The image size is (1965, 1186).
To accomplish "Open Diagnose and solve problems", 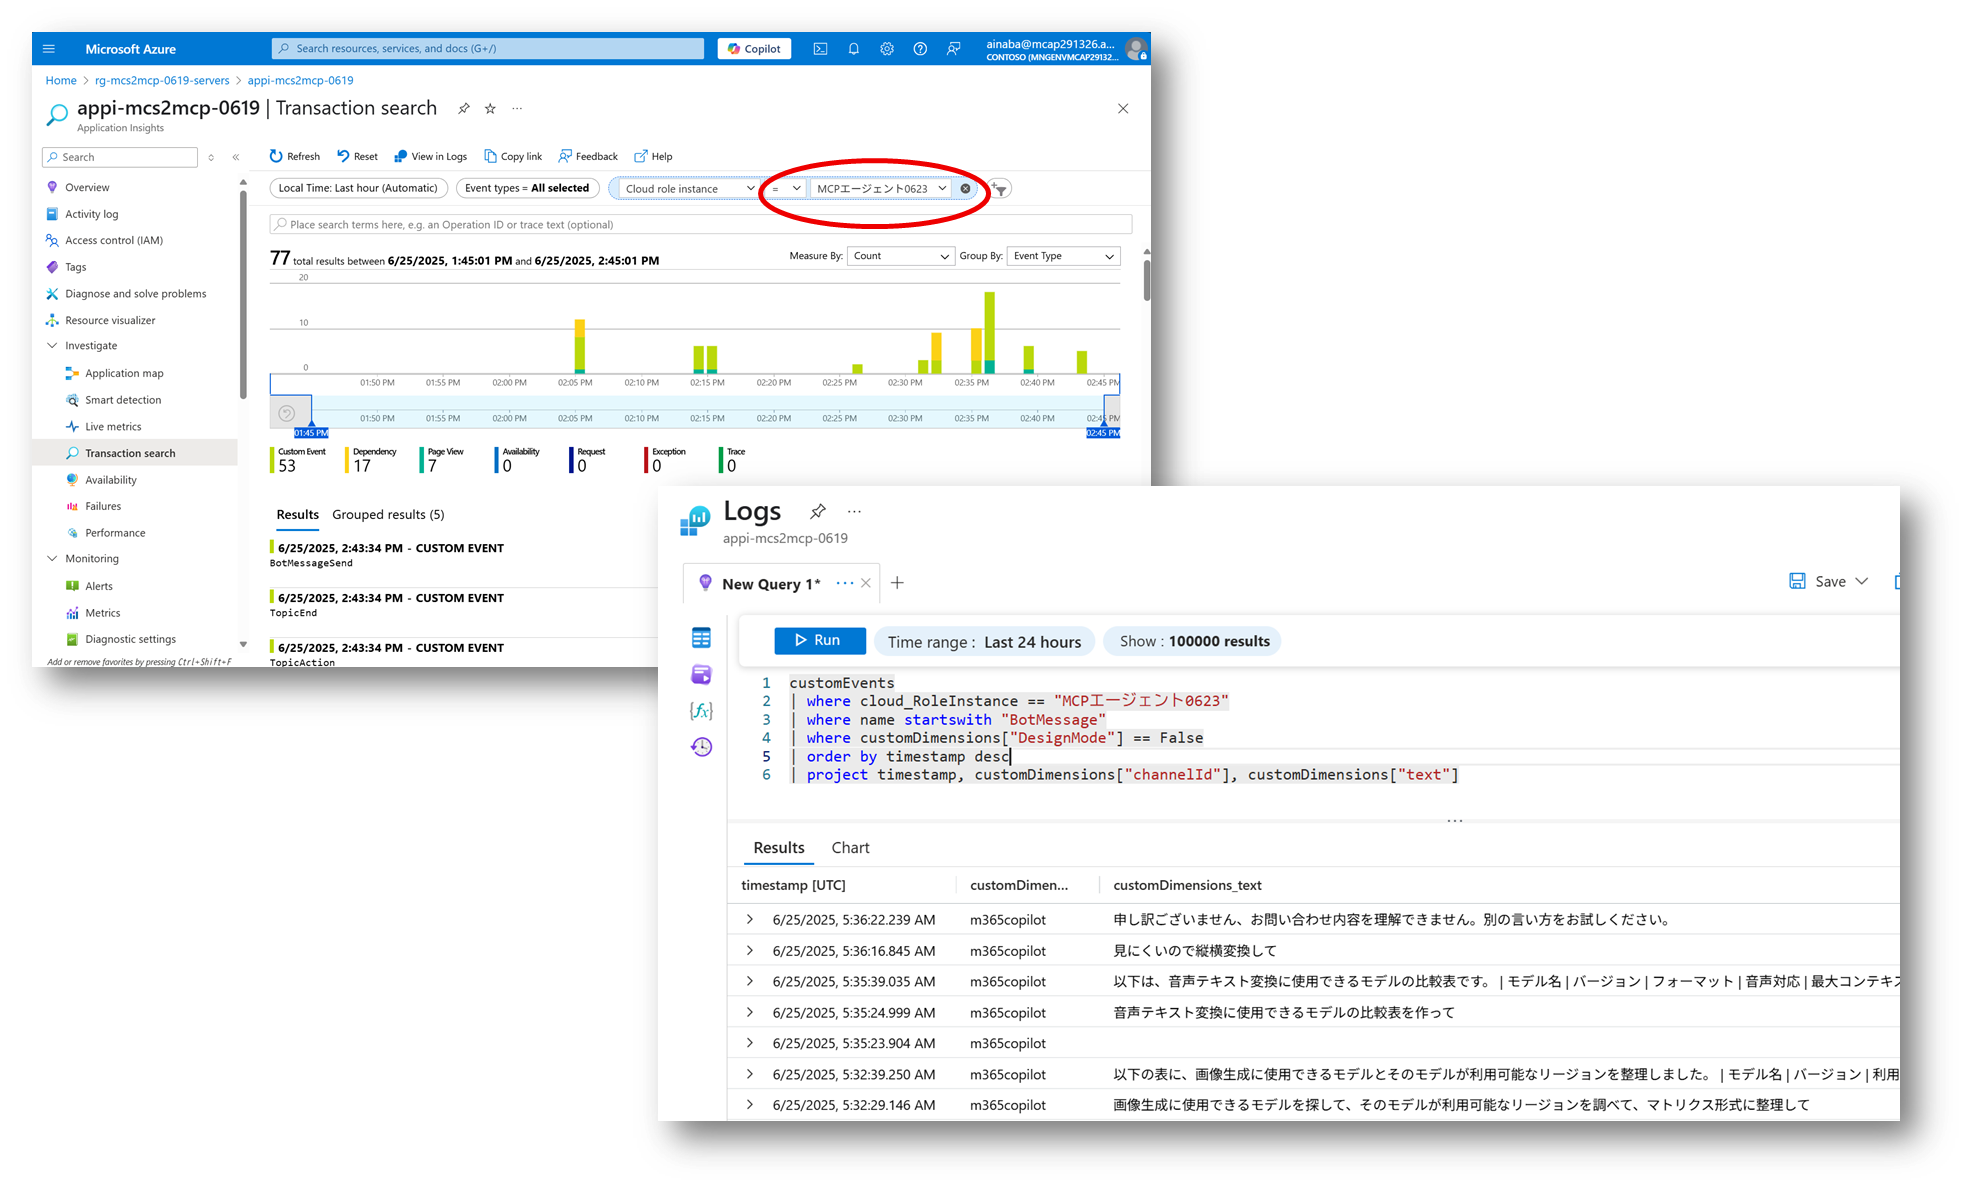I will pyautogui.click(x=135, y=294).
